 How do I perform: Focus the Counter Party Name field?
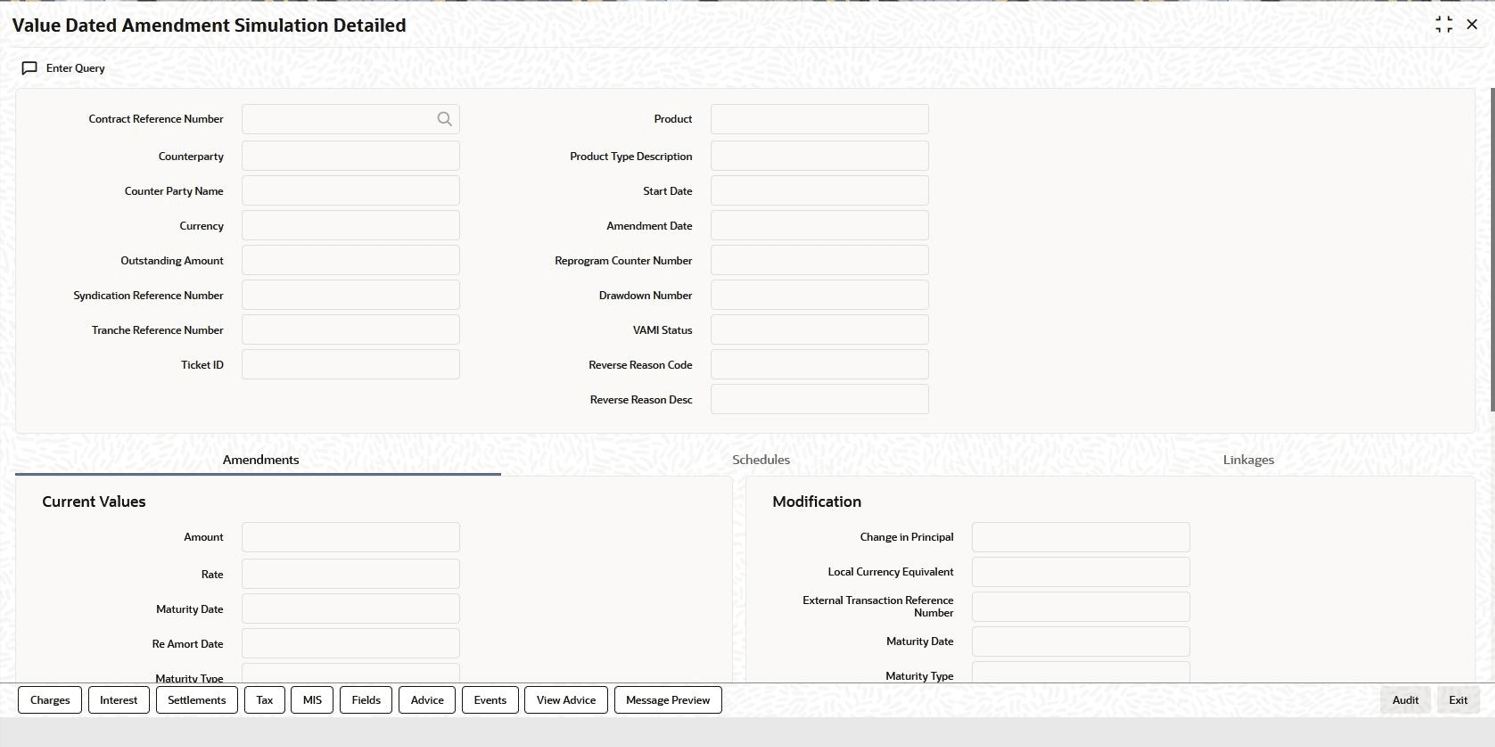click(351, 191)
